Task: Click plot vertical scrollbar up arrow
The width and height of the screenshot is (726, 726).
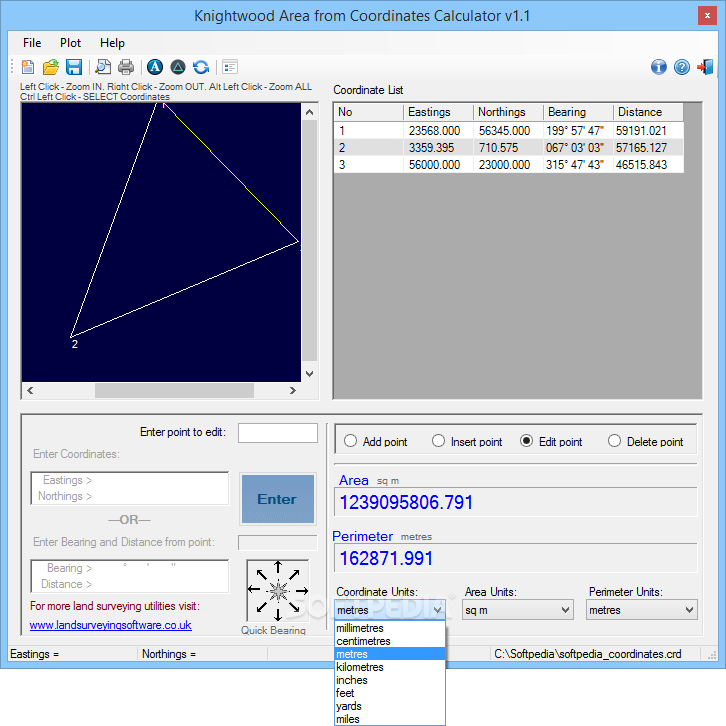Action: (309, 112)
